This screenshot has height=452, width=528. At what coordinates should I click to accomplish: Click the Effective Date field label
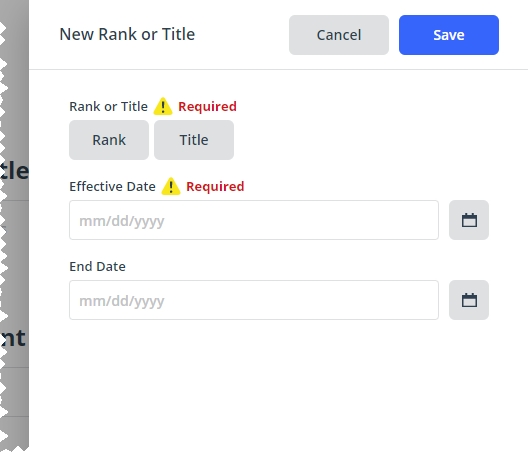112,186
